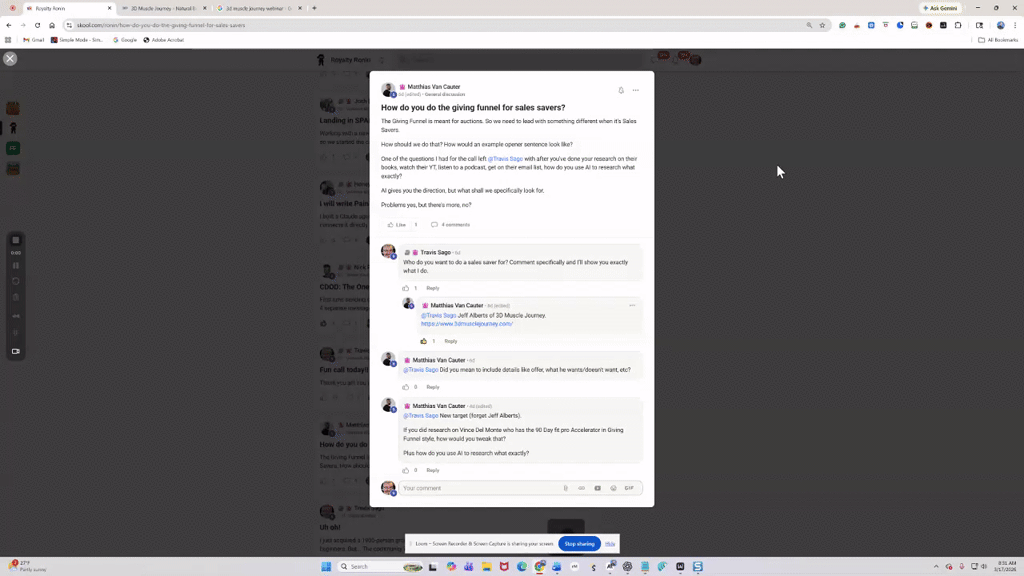
Task: Click the Your comment input field
Action: (x=480, y=488)
